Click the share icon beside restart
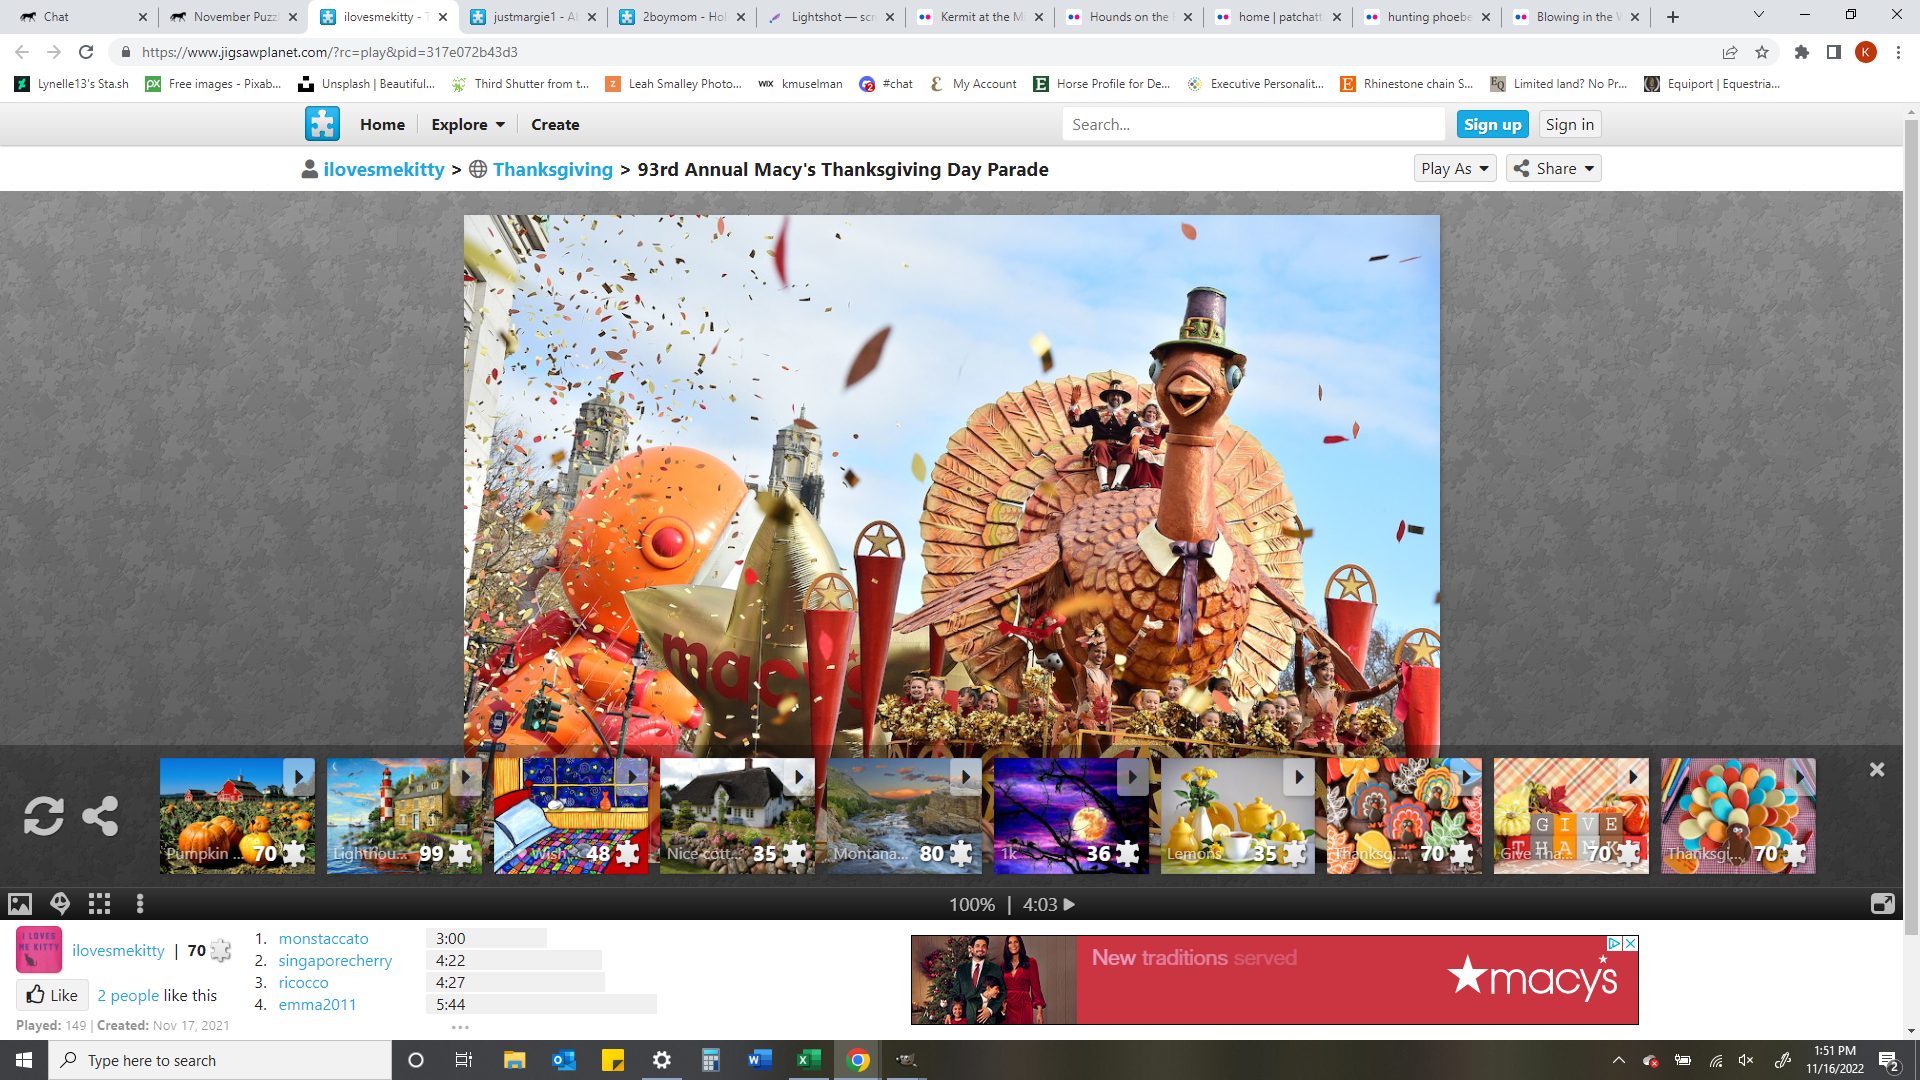 (100, 816)
